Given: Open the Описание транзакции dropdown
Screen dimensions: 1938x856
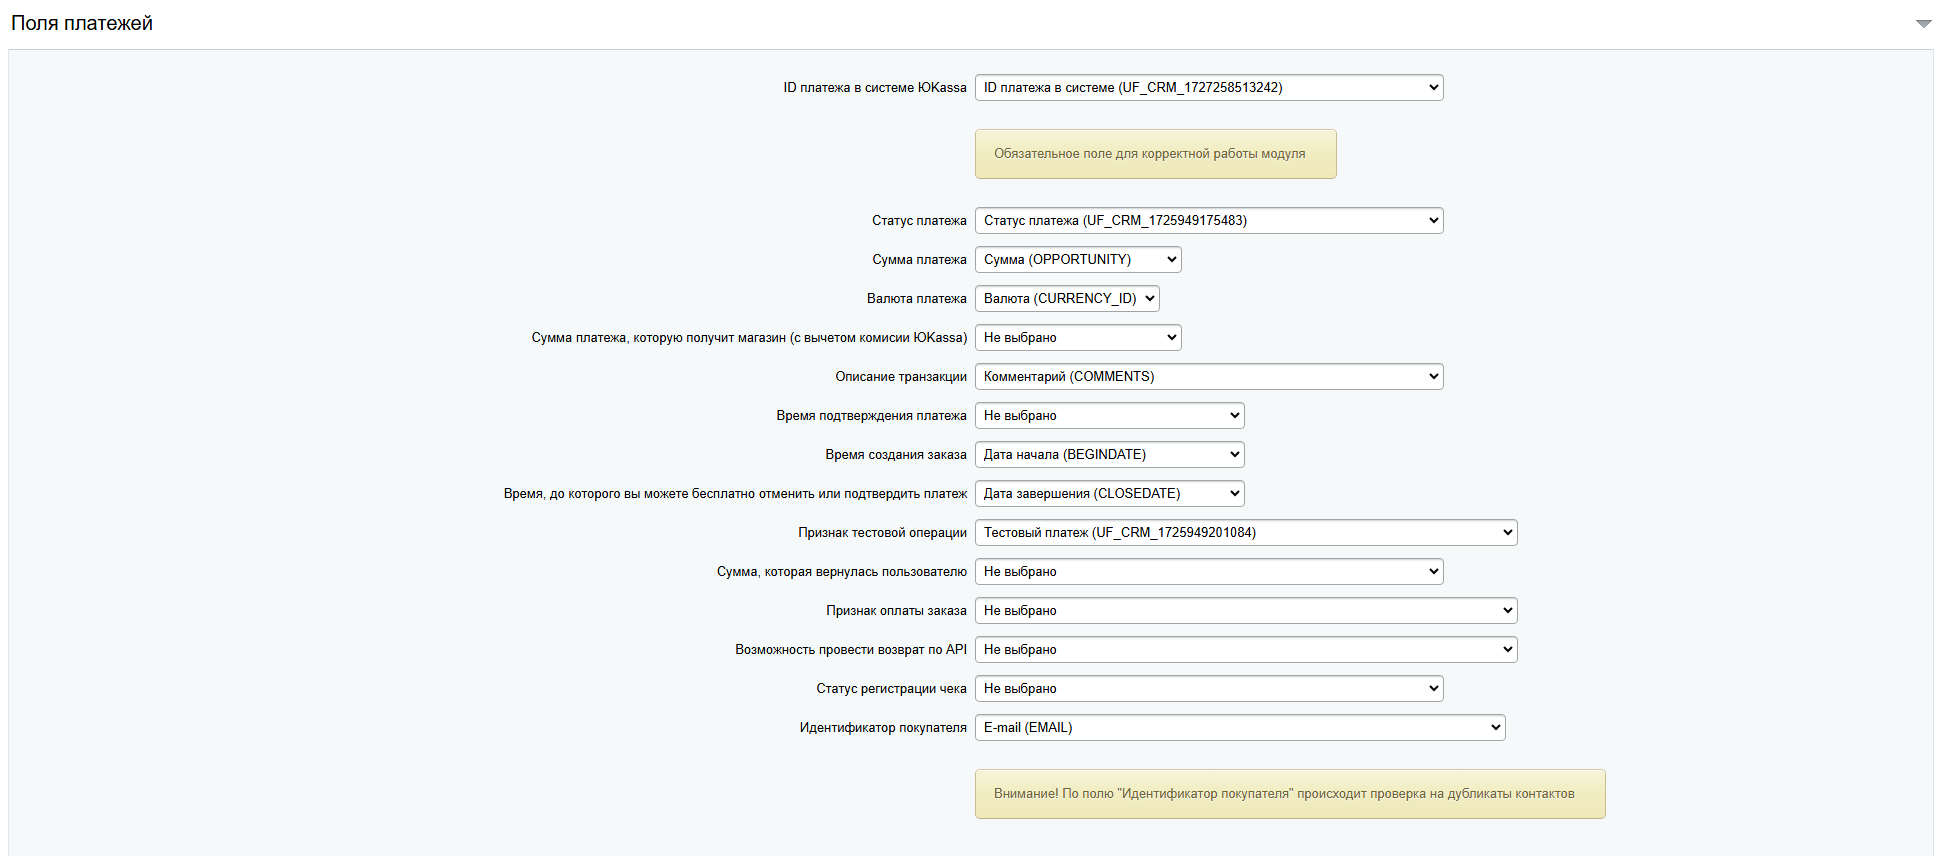Looking at the screenshot, I should tap(1208, 377).
